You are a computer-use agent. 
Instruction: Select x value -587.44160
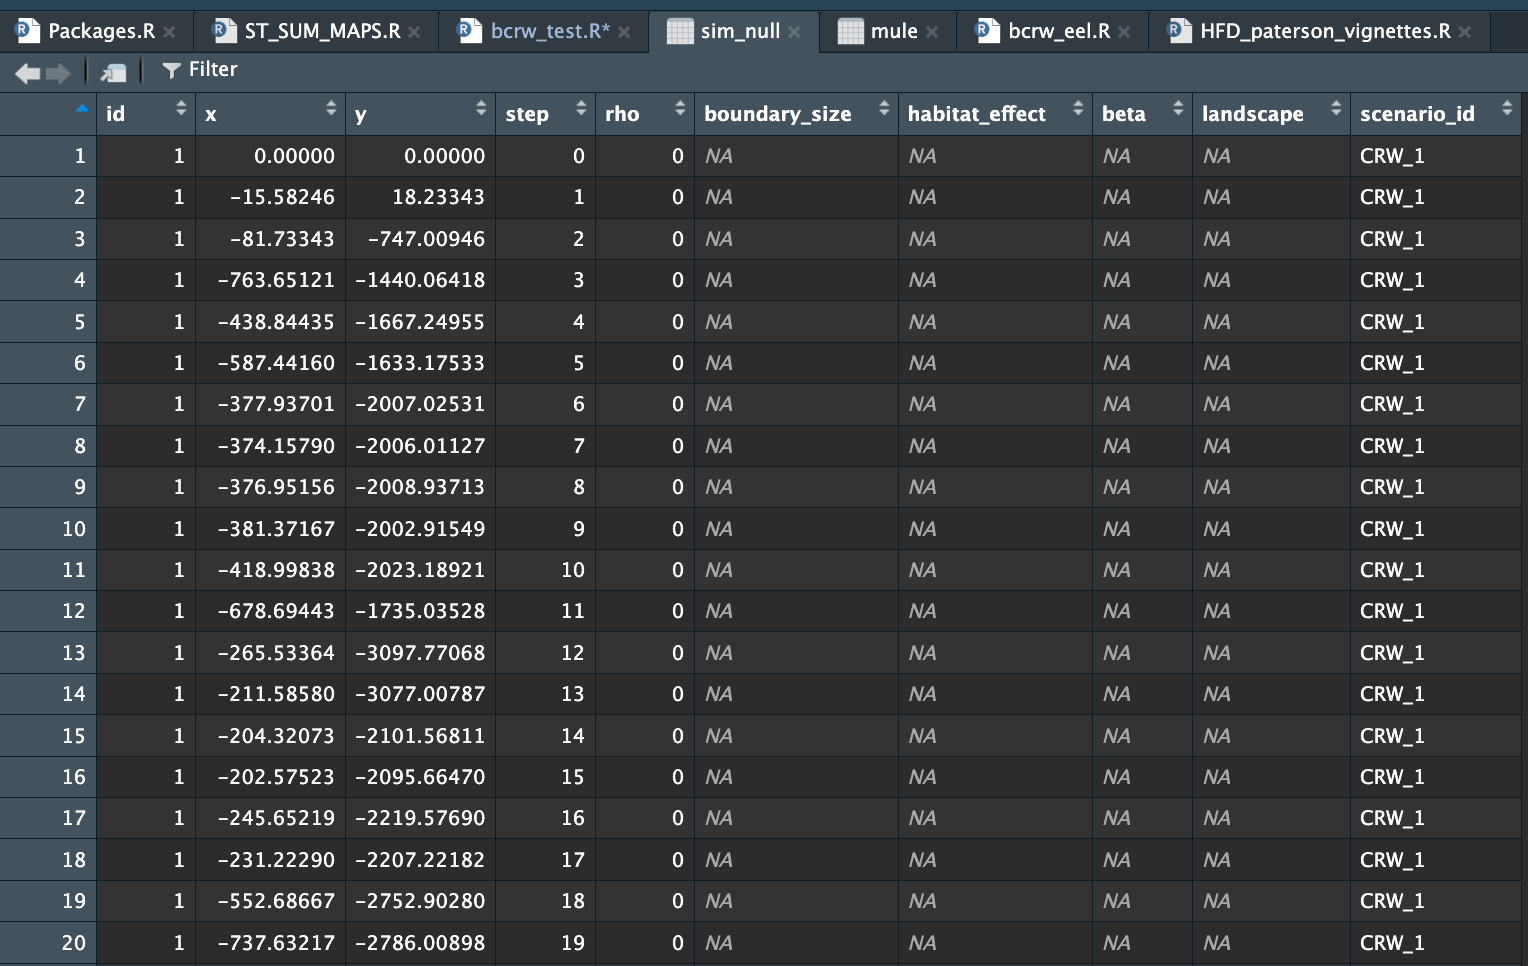(276, 363)
